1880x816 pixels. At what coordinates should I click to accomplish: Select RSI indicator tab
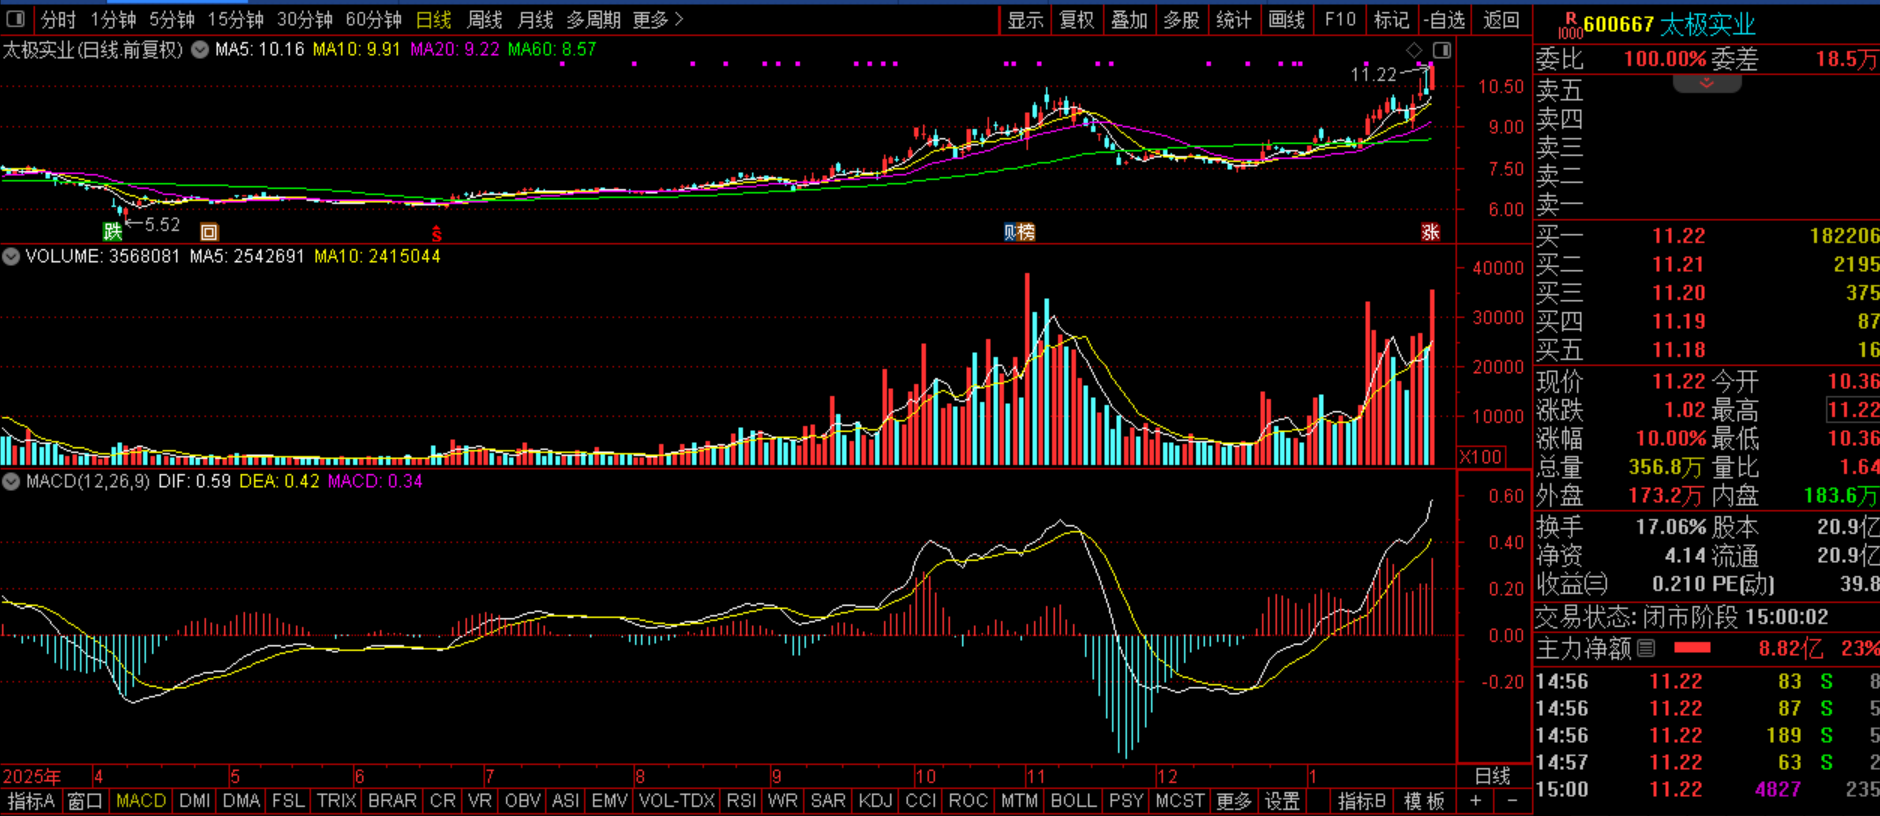click(741, 801)
